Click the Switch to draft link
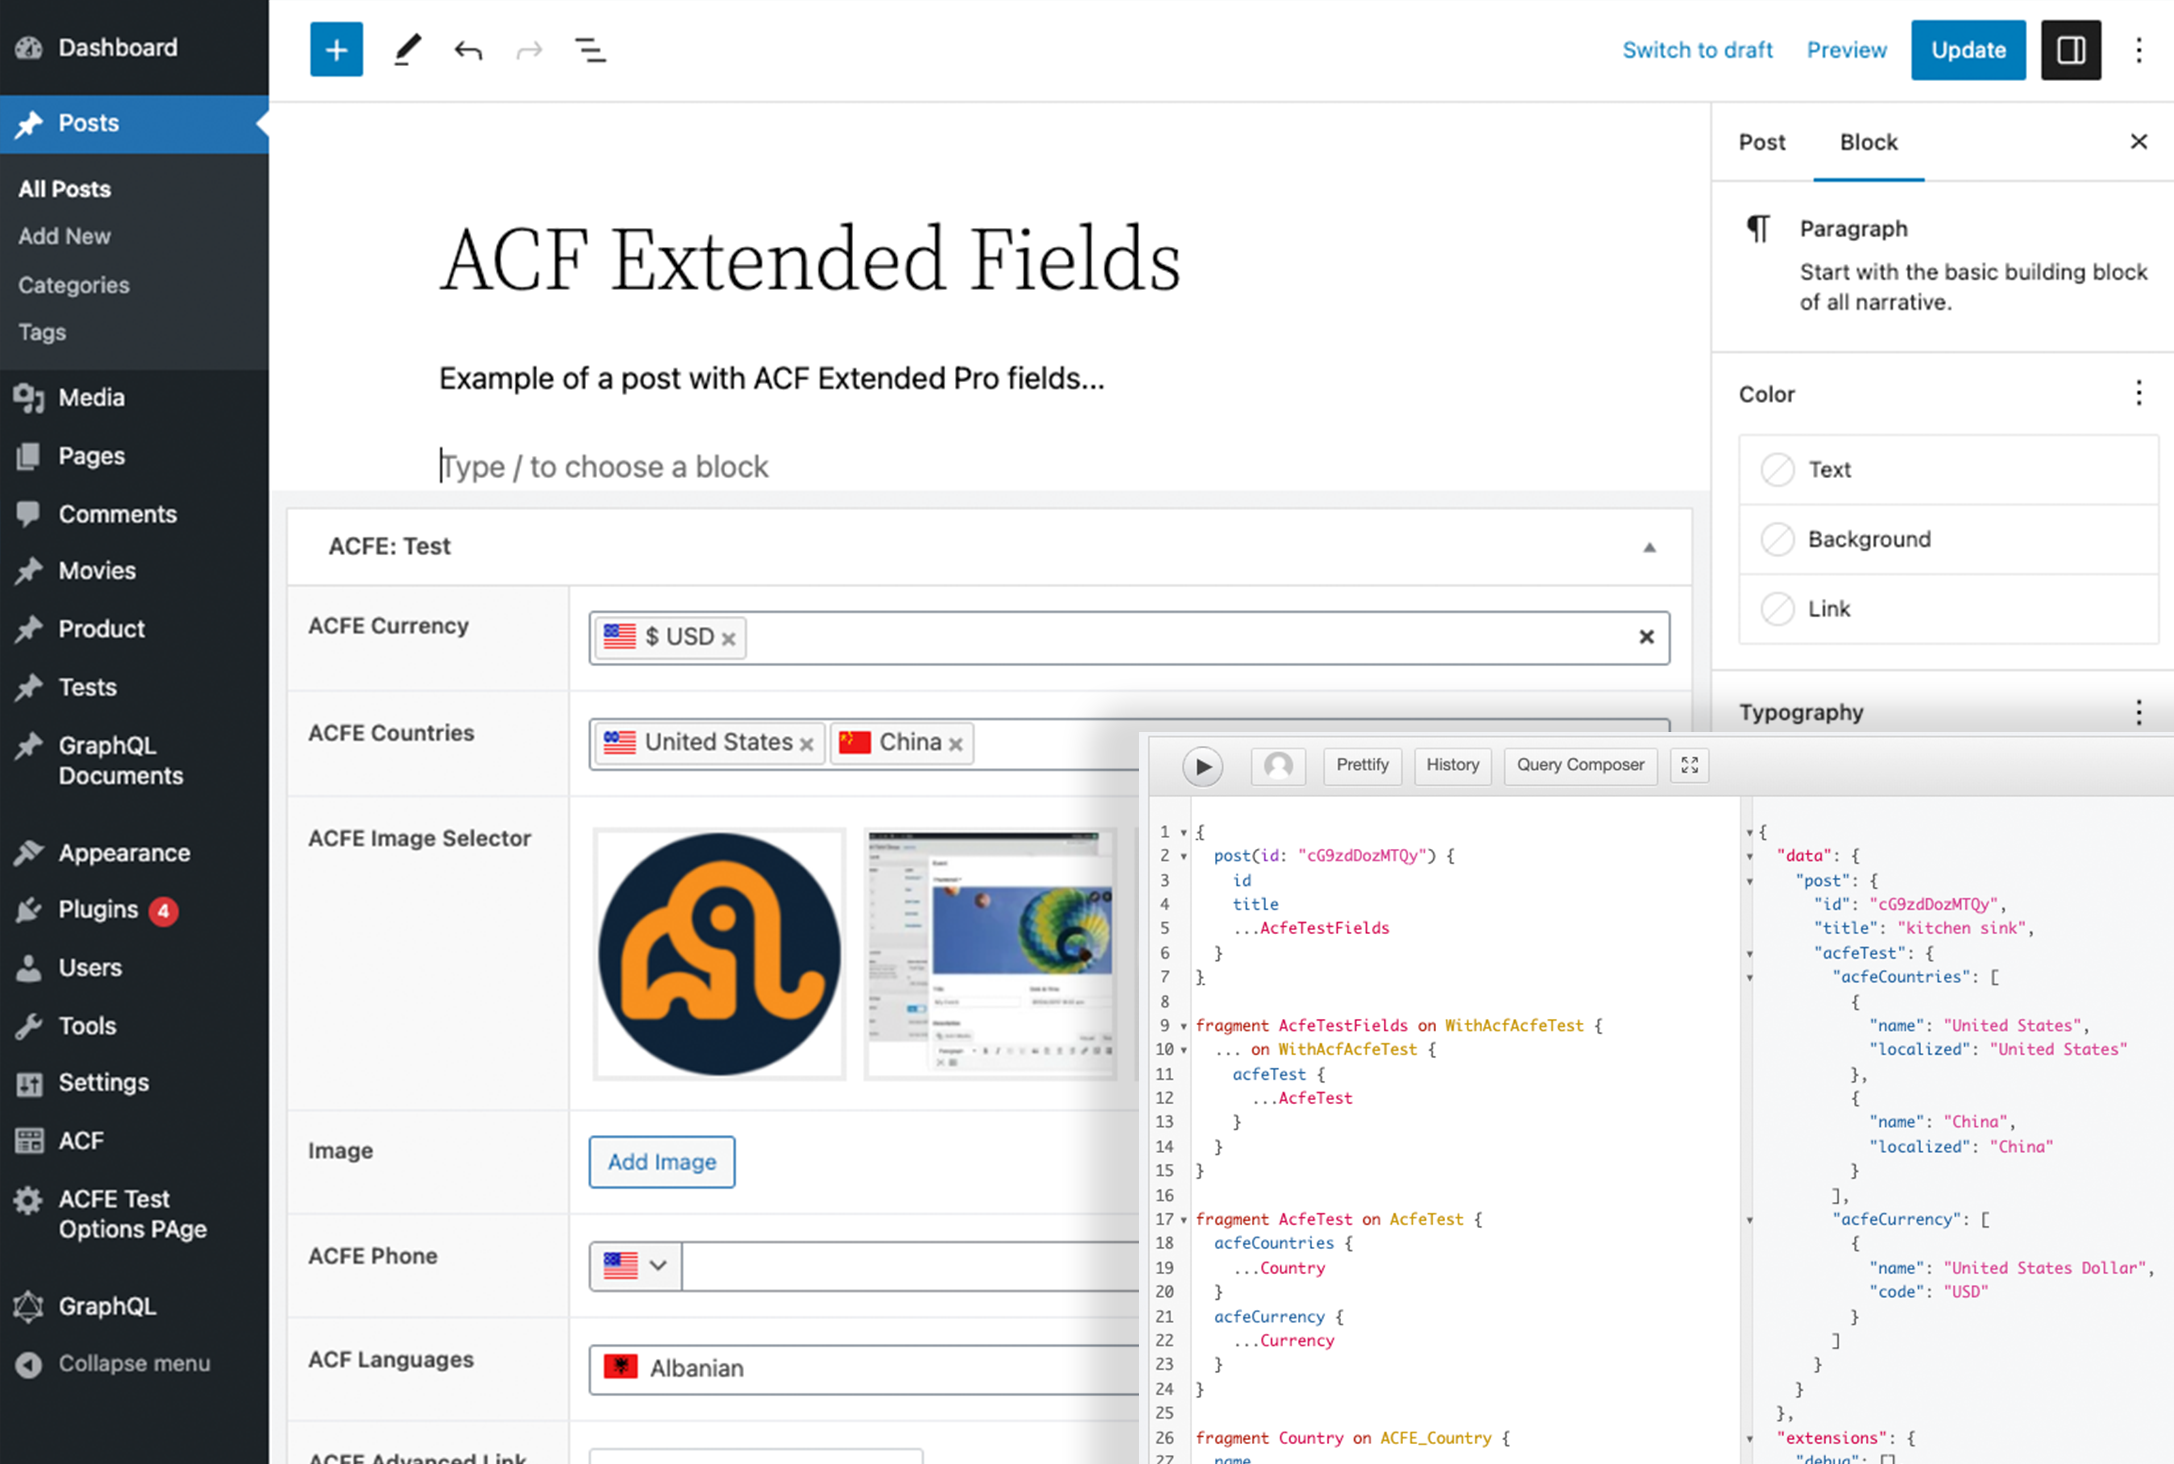This screenshot has height=1464, width=2174. coord(1697,49)
